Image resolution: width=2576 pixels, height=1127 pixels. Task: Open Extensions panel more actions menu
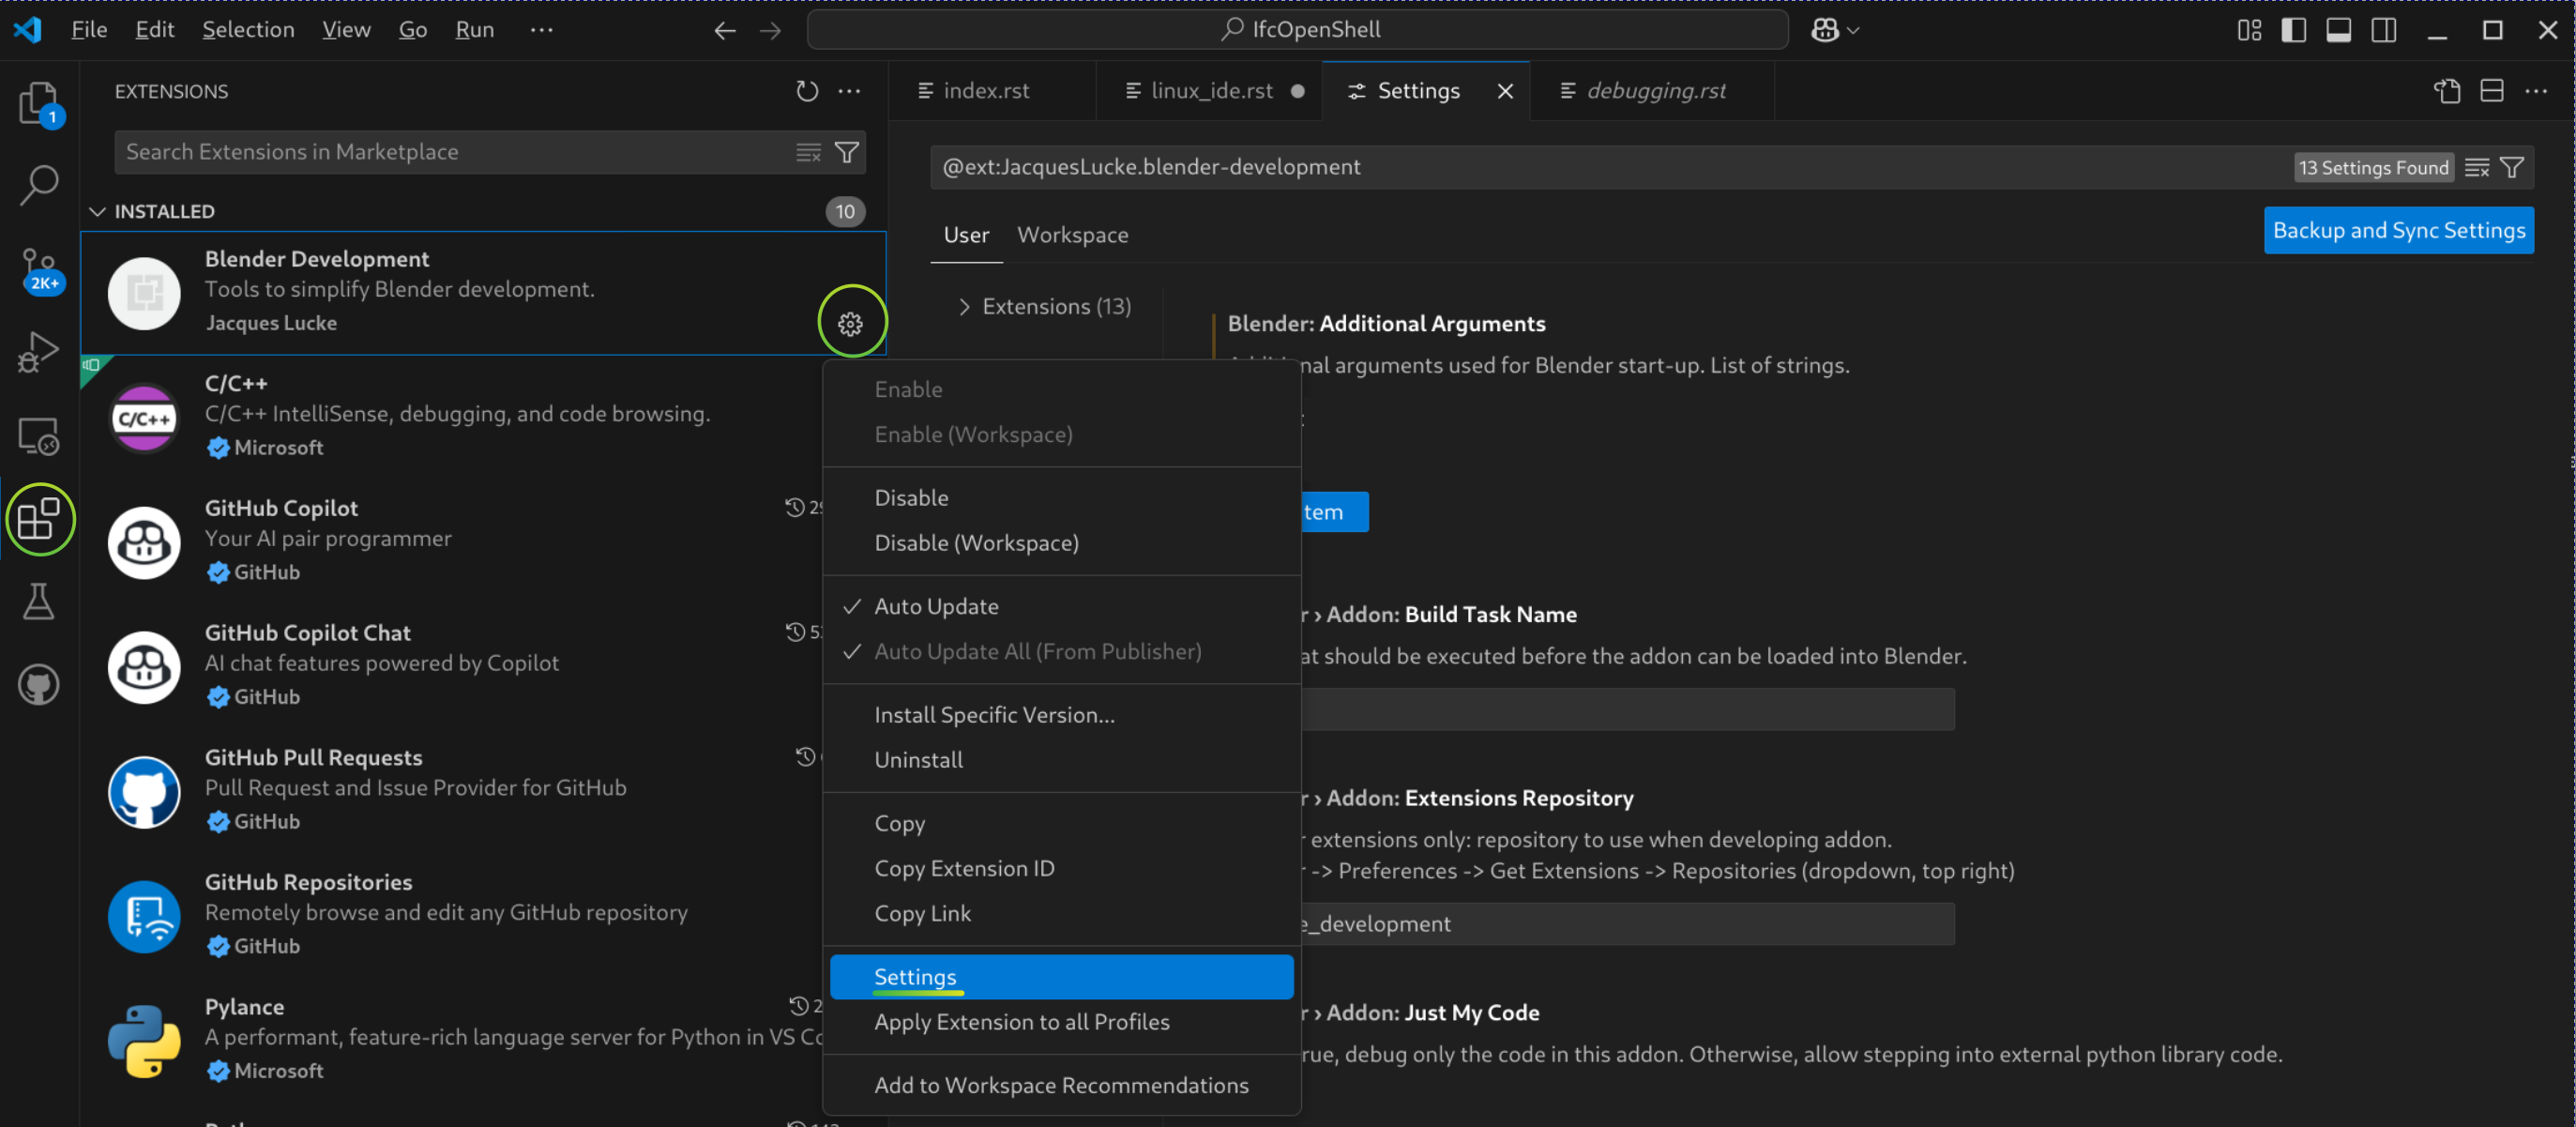coord(849,91)
